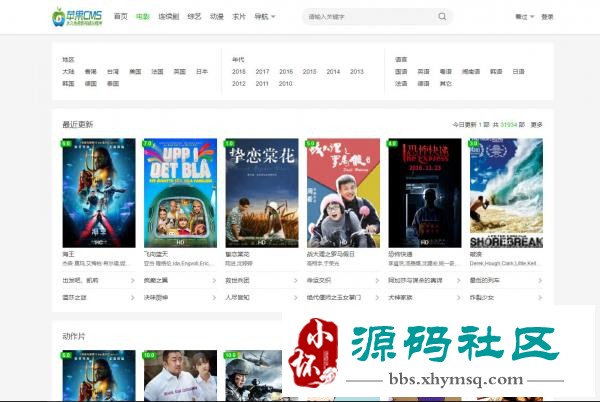Filter region by 韩国
Image resolution: width=600 pixels, height=402 pixels.
coord(68,83)
